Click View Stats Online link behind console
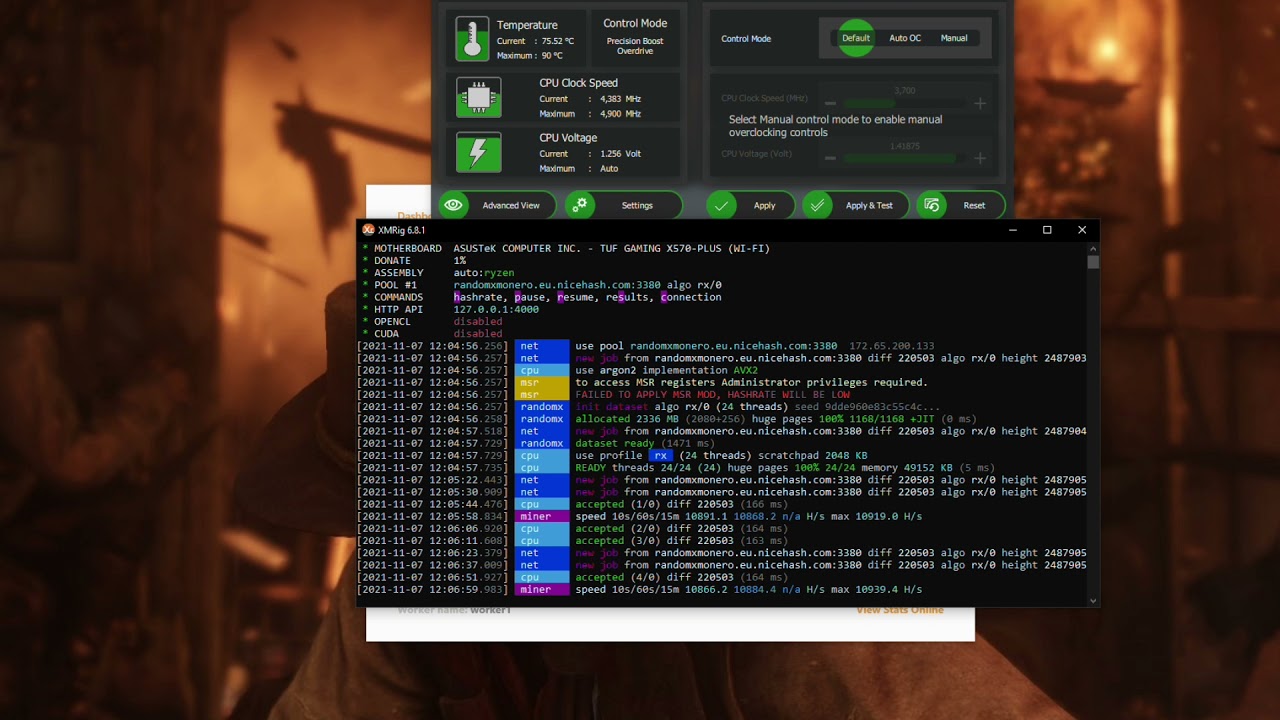 (900, 610)
